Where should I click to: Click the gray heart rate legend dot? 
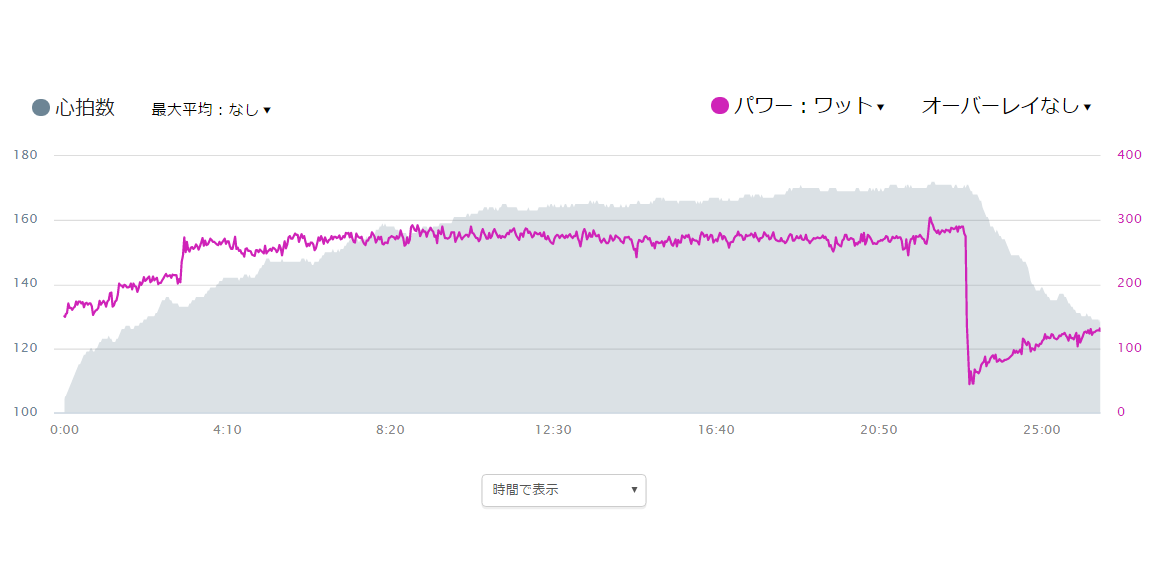(x=41, y=108)
